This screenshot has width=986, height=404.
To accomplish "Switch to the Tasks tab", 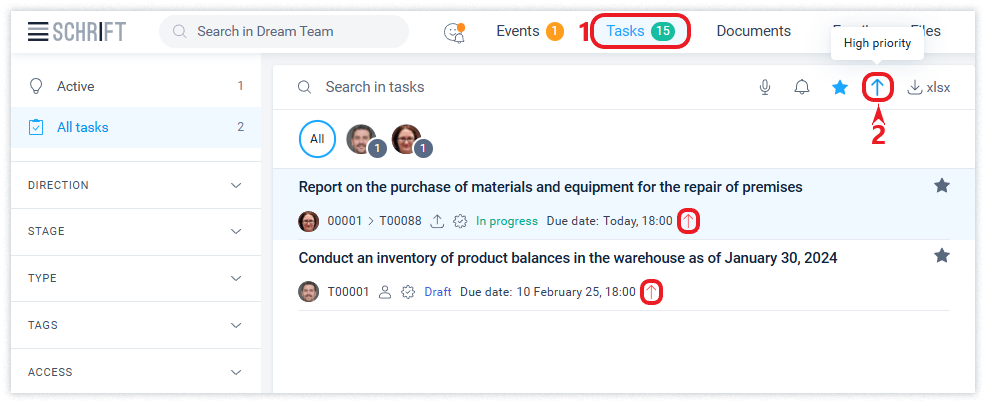I will (x=639, y=31).
